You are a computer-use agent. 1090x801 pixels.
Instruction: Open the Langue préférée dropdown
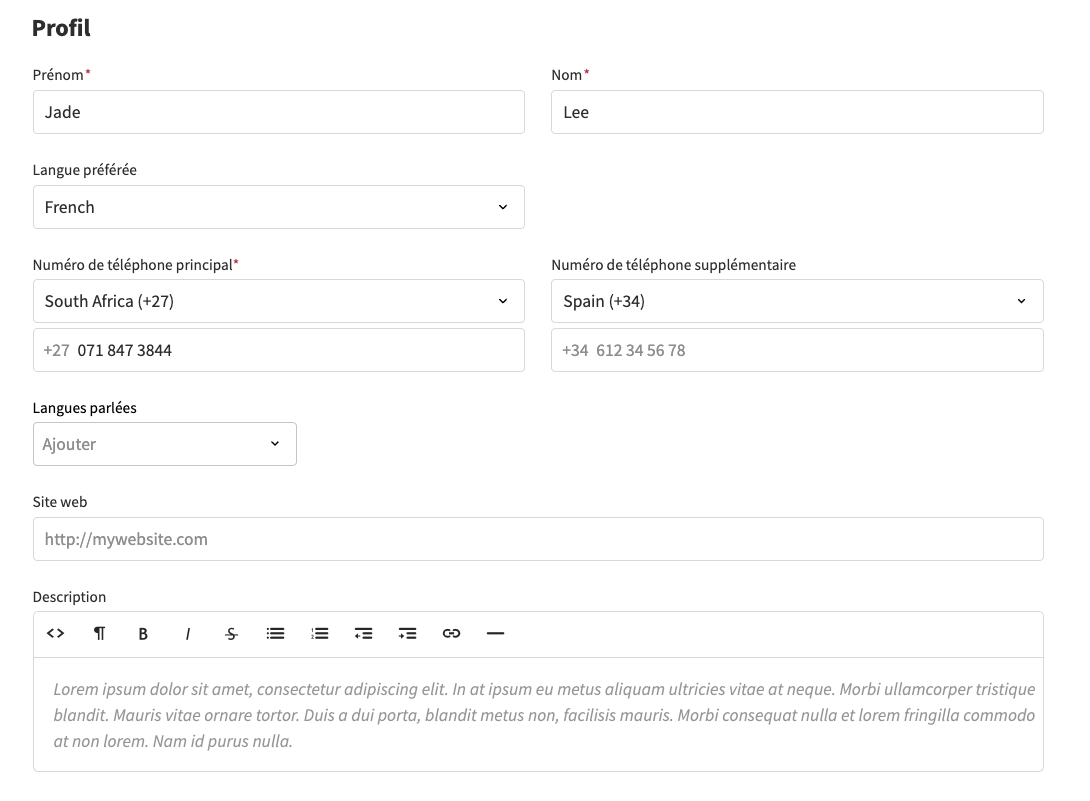click(x=278, y=207)
